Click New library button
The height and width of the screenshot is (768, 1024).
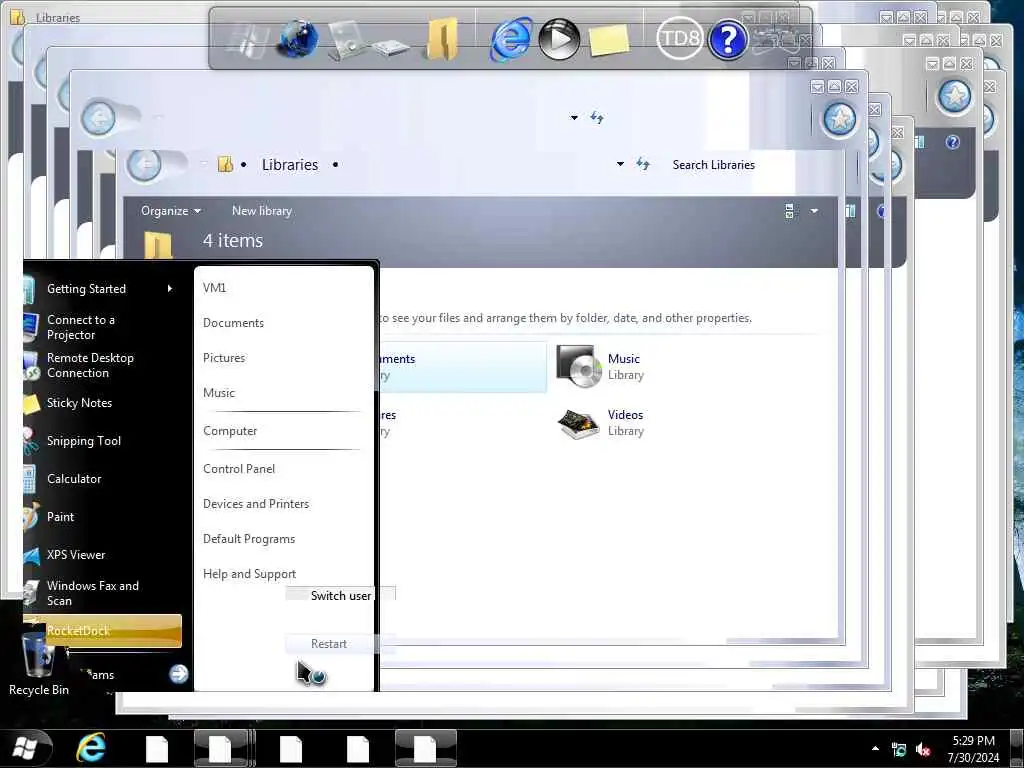pyautogui.click(x=262, y=211)
